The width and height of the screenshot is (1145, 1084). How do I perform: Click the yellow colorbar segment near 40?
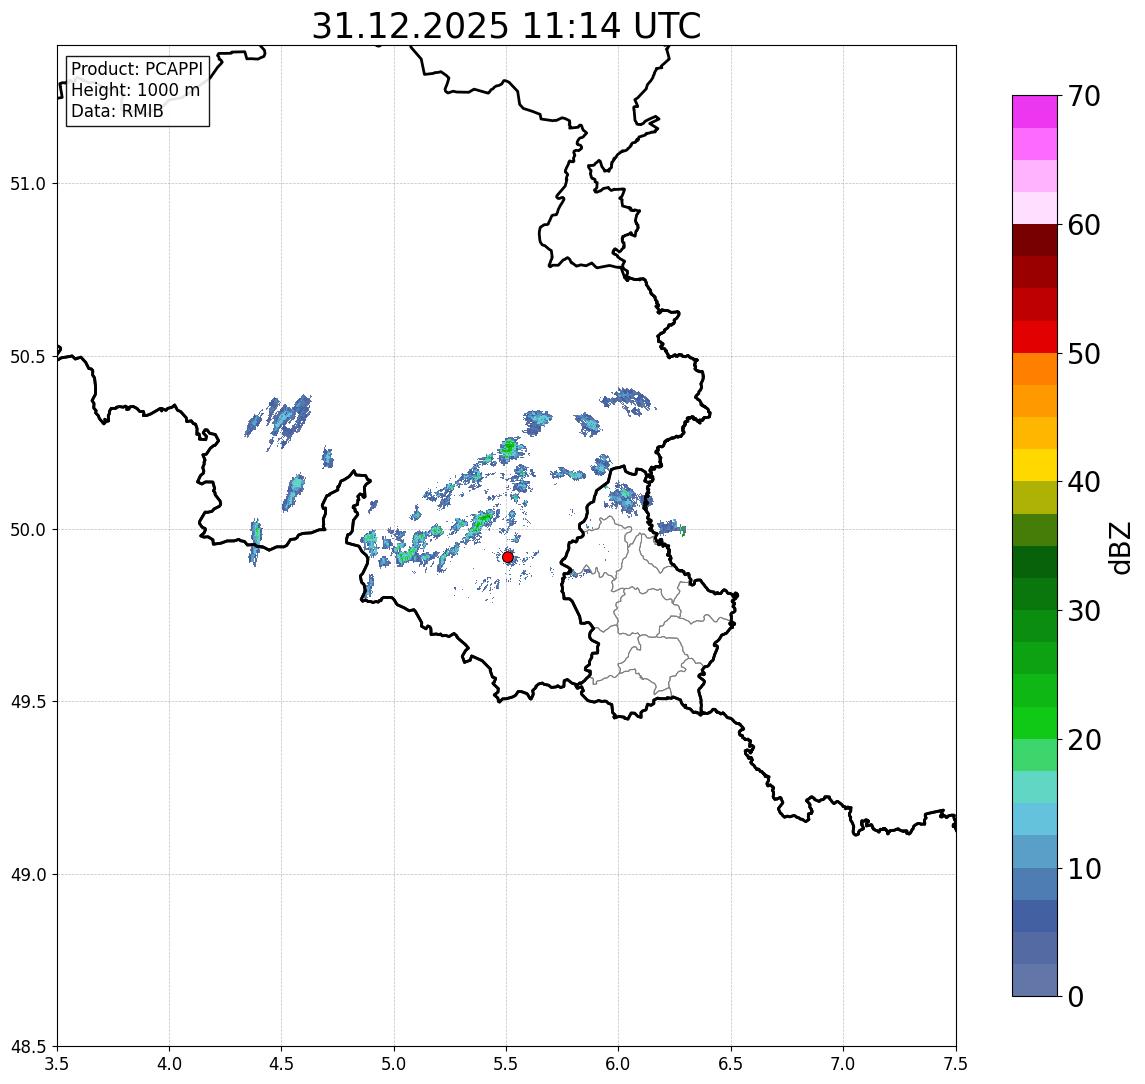coord(1035,466)
